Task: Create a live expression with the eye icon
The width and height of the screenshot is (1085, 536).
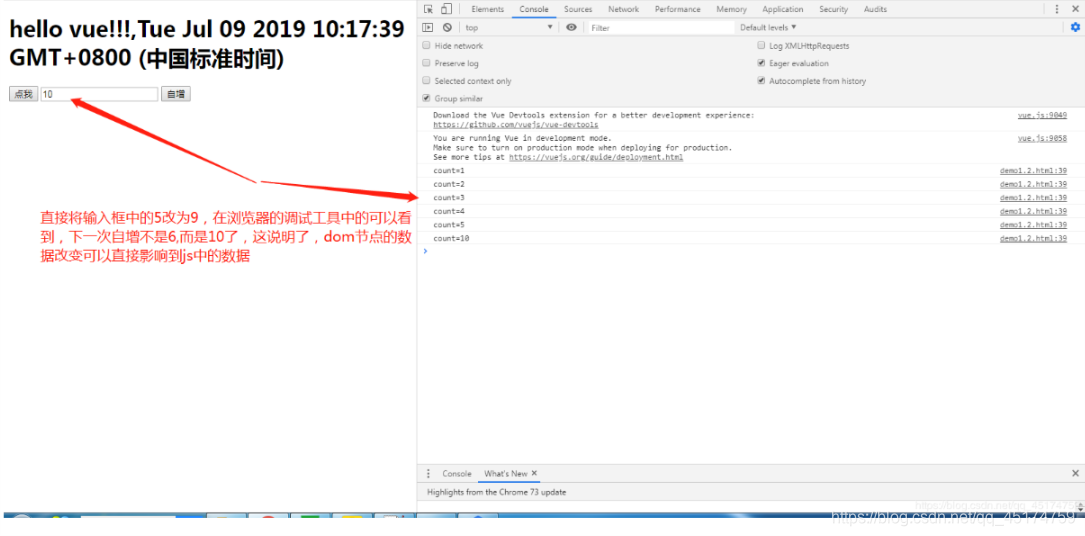Action: [x=571, y=28]
